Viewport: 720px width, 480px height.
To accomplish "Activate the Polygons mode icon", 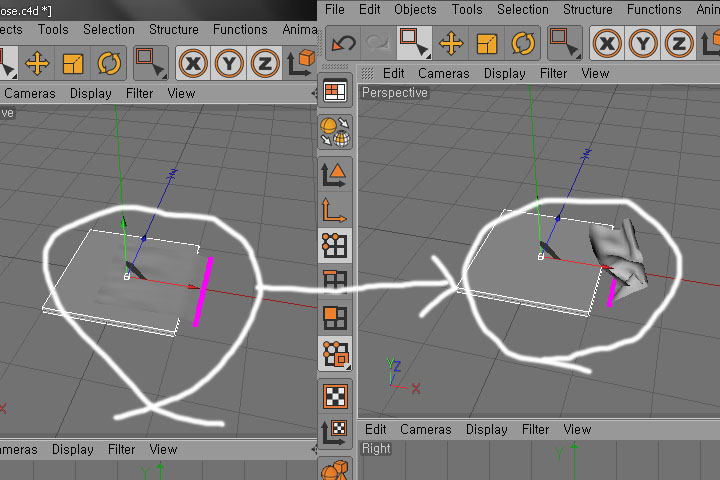I will [x=335, y=317].
